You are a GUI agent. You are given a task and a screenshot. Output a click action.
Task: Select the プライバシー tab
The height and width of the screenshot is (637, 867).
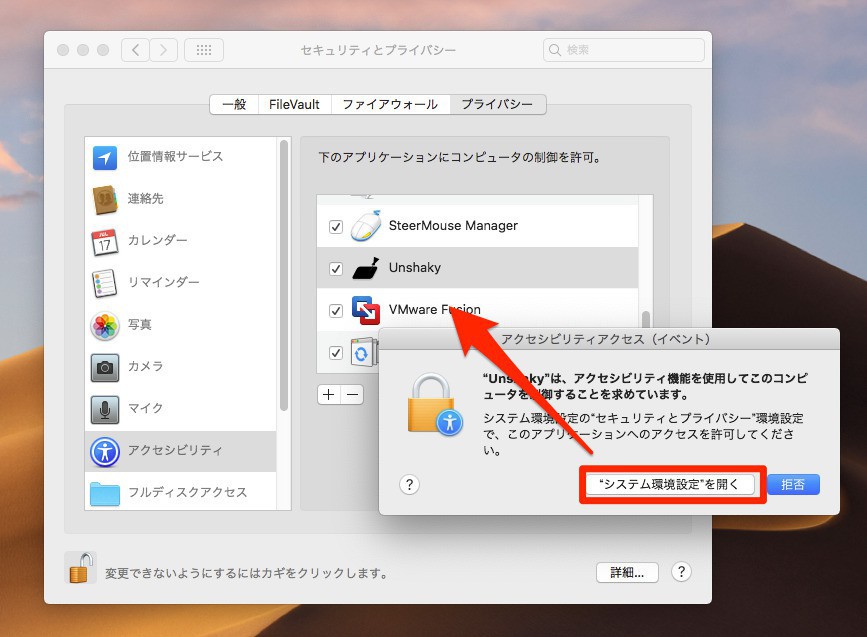point(498,105)
